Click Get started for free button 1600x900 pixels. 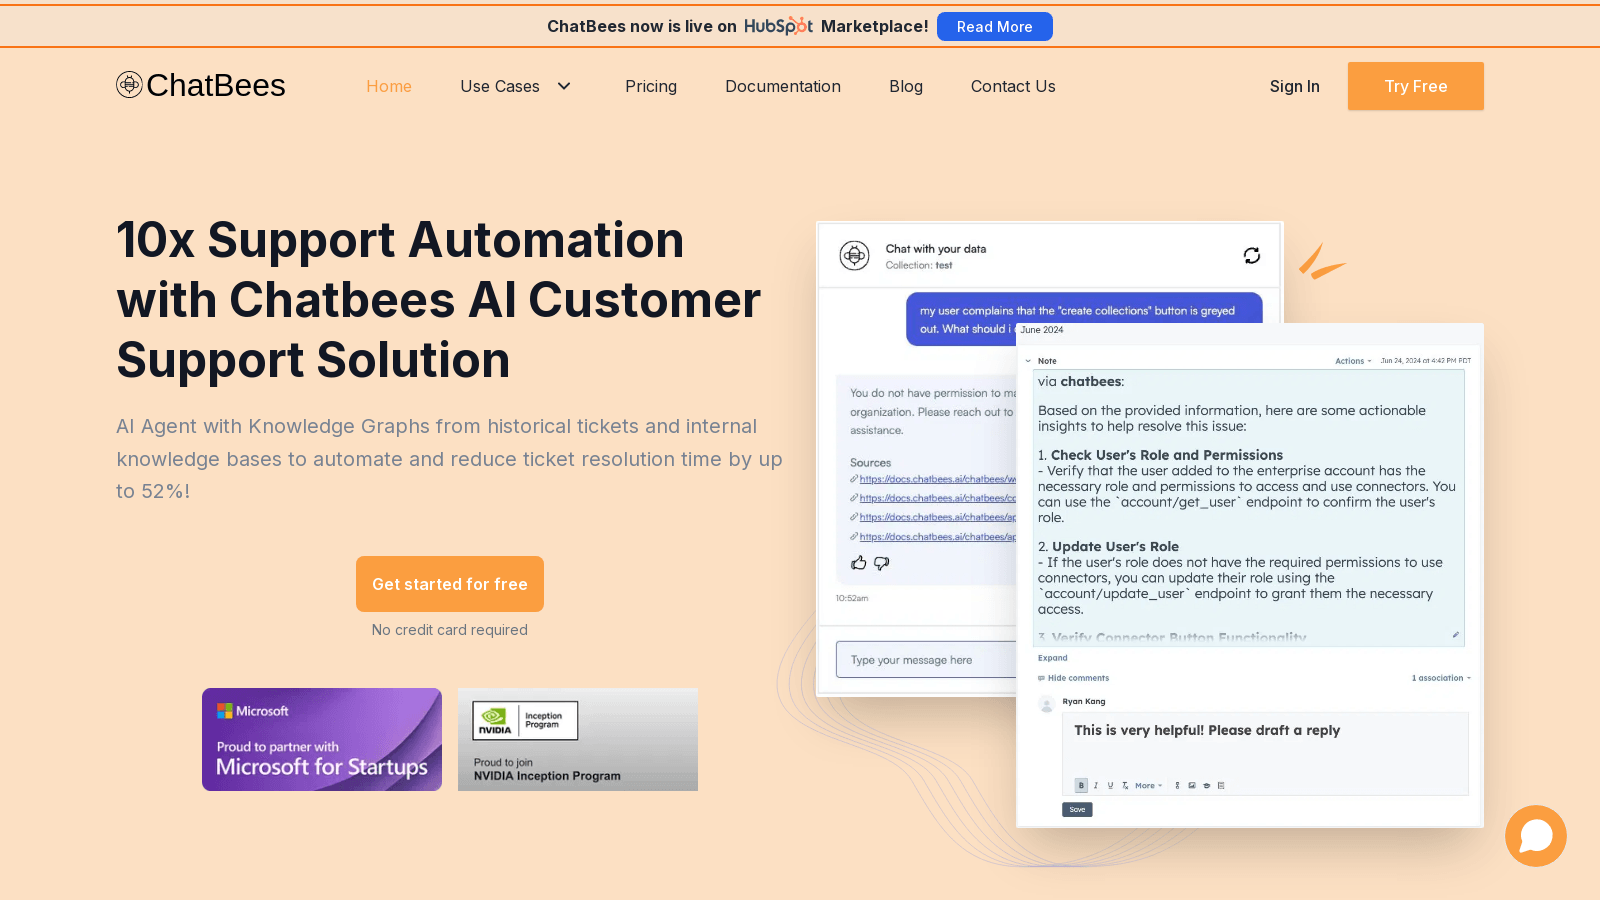pyautogui.click(x=450, y=584)
